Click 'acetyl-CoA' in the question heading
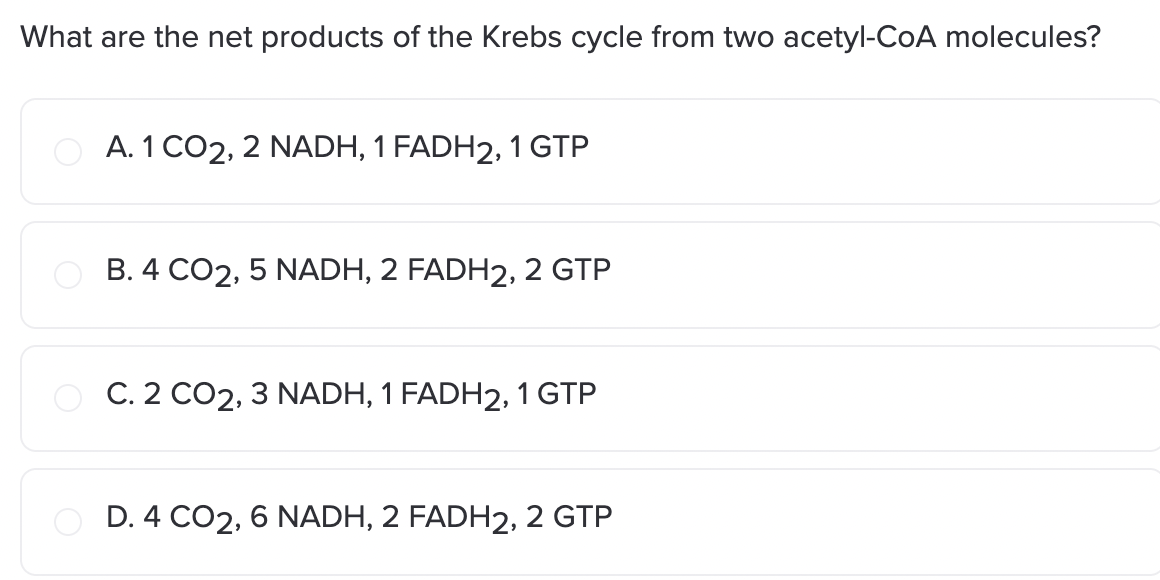1160x580 pixels. tap(859, 37)
